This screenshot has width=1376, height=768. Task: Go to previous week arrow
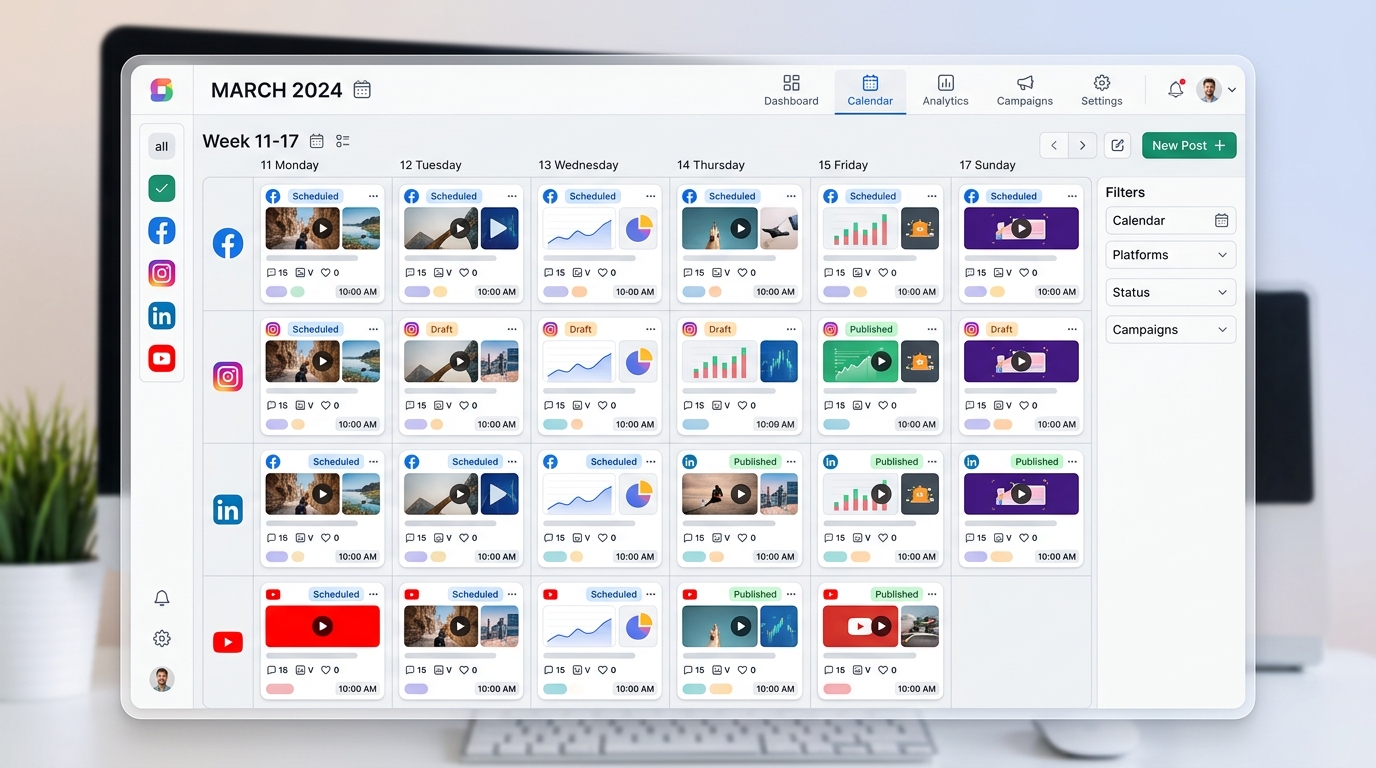(x=1054, y=145)
